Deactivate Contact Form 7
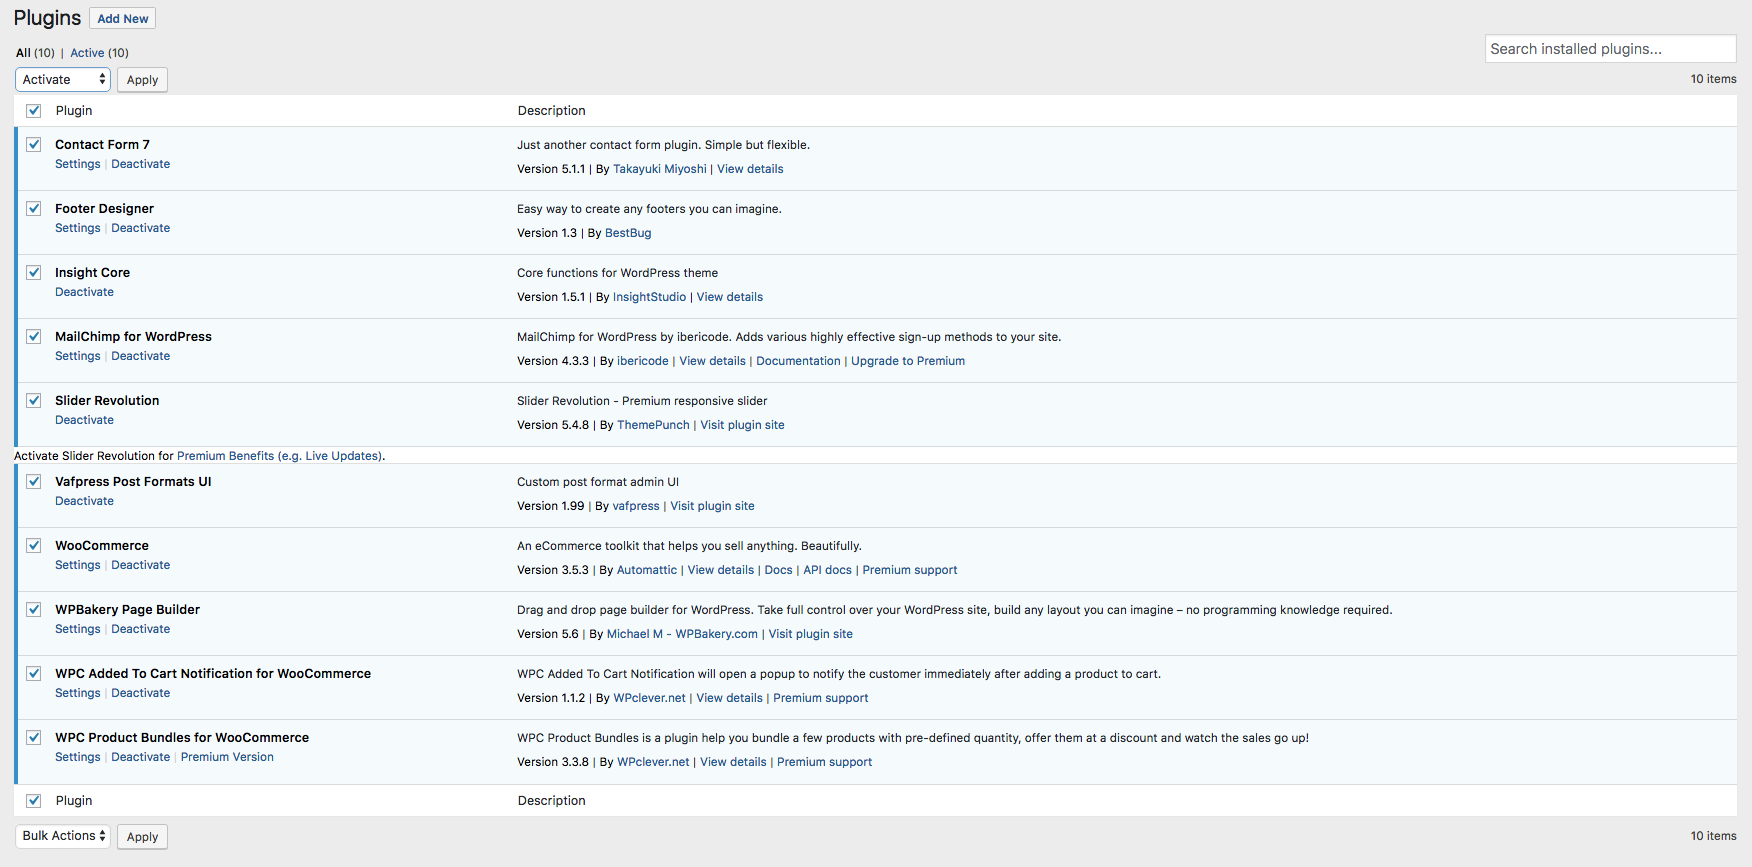1752x867 pixels. click(x=141, y=164)
